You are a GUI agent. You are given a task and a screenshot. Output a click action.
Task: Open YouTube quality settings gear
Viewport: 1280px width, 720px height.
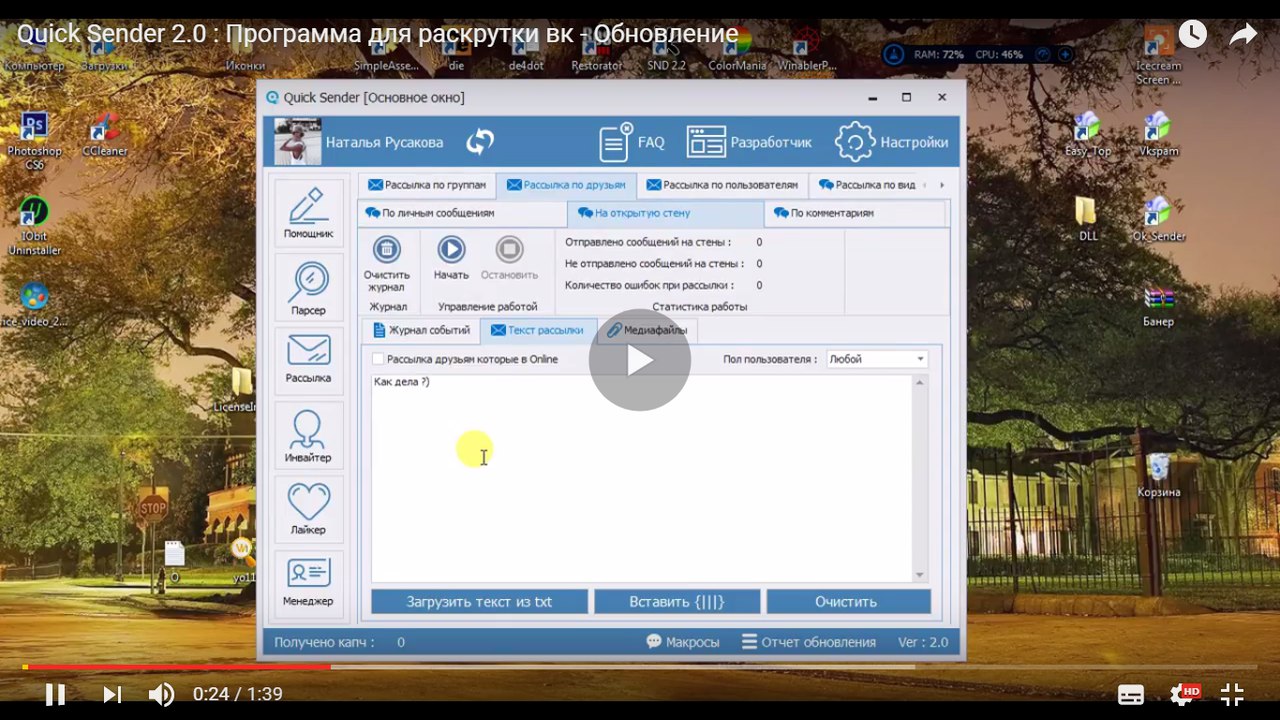(1182, 694)
